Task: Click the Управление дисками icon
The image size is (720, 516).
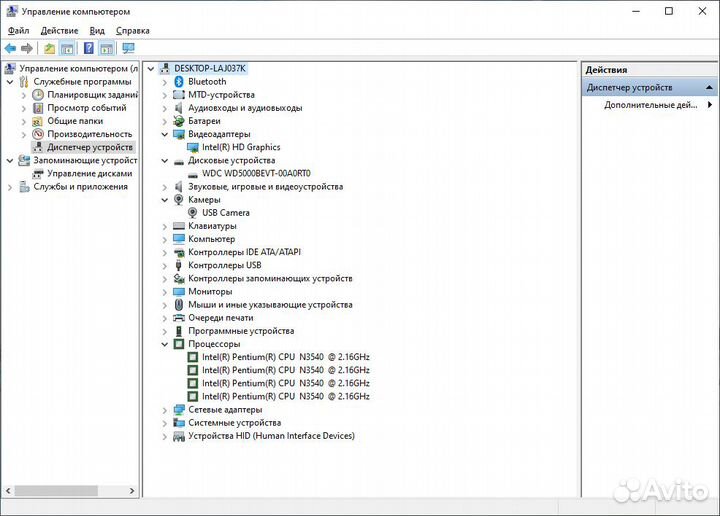Action: tap(38, 174)
